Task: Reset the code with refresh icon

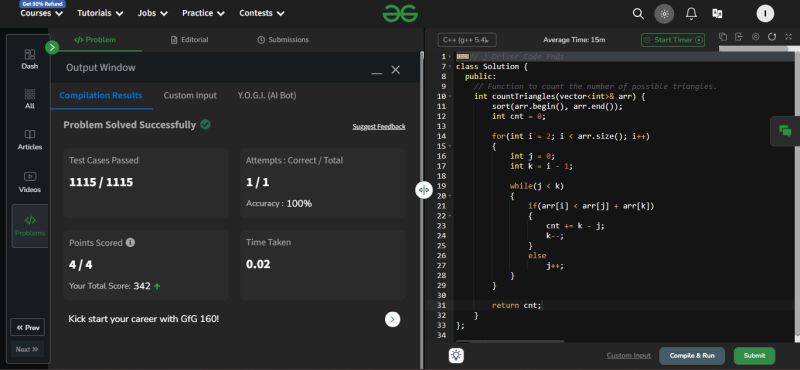Action: pos(772,37)
